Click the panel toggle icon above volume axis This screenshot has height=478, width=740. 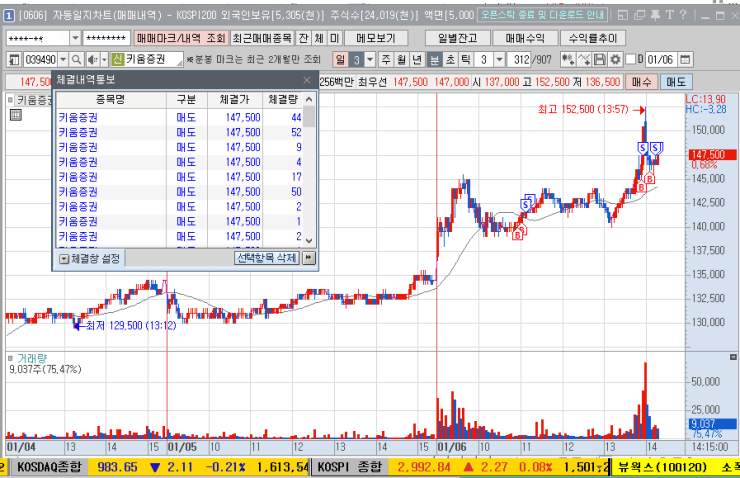pos(733,357)
